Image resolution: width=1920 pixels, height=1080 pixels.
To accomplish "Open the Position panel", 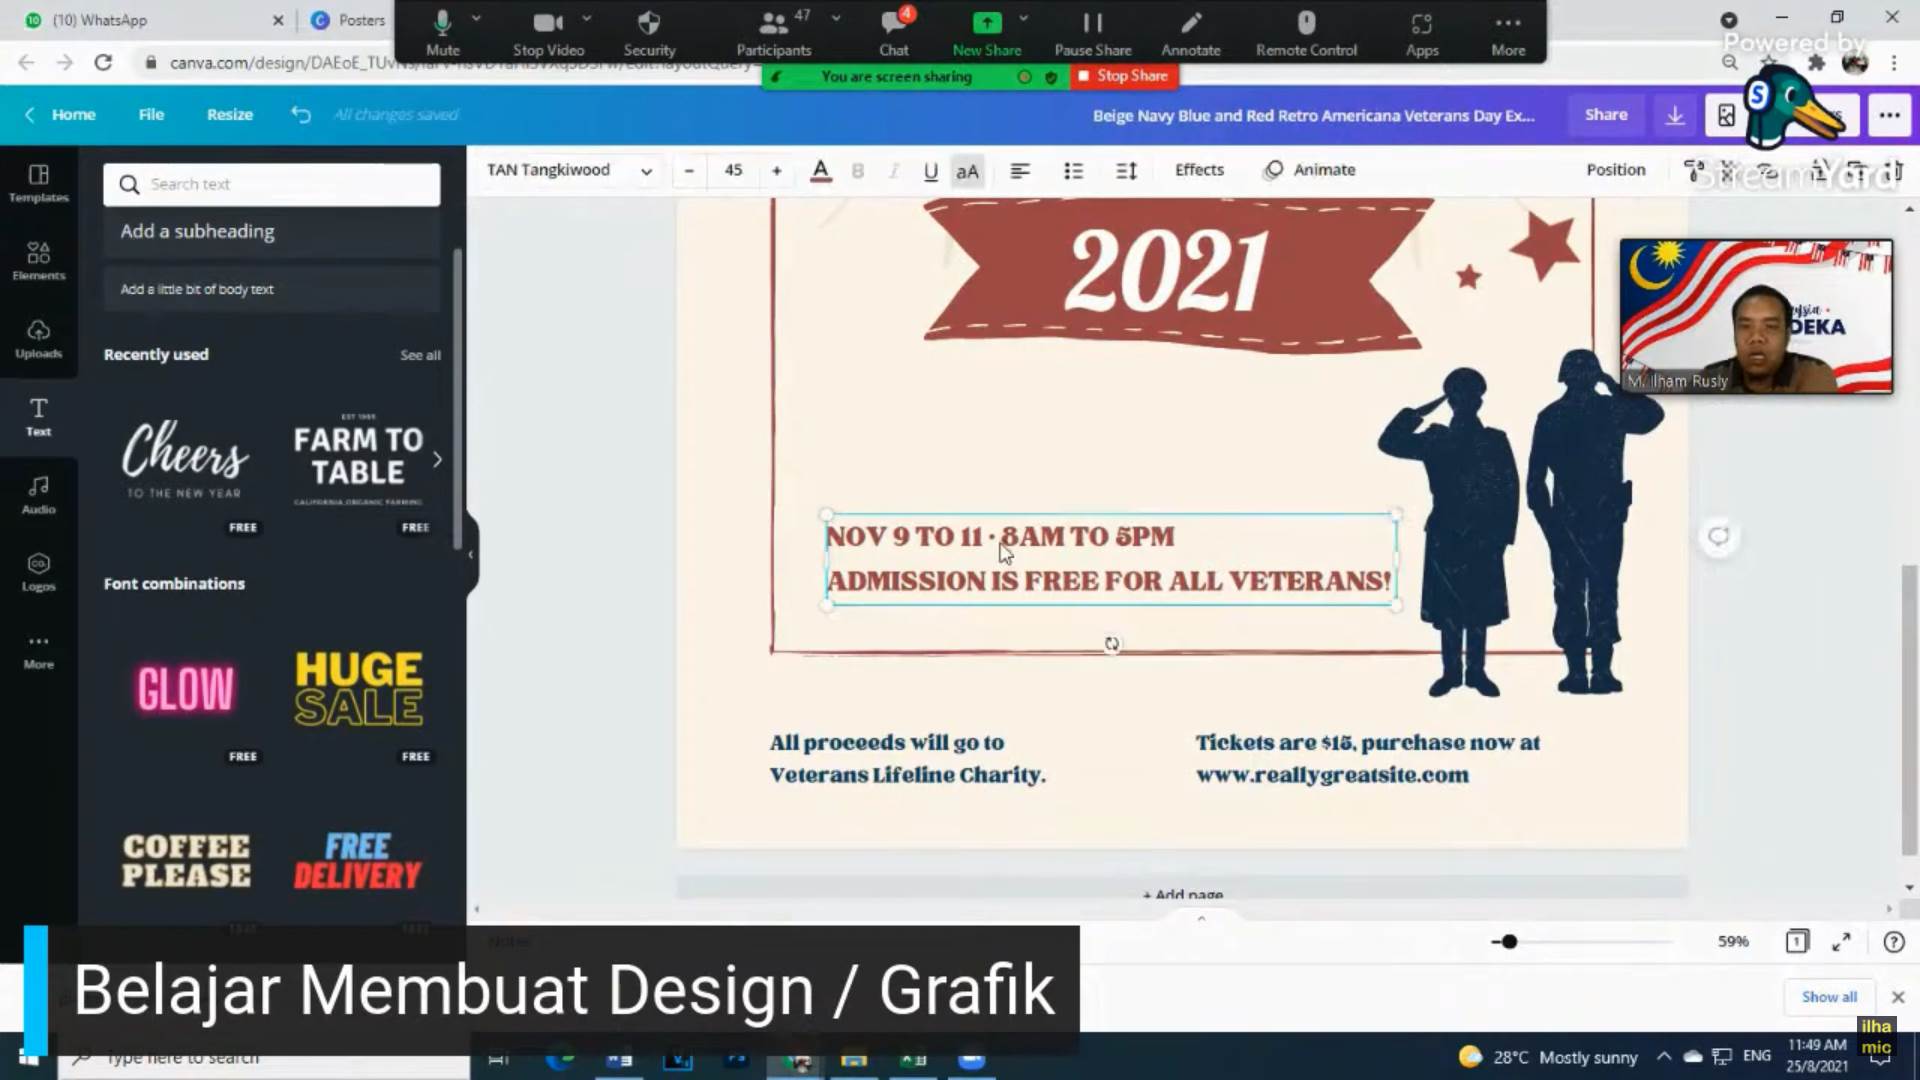I will [1615, 171].
